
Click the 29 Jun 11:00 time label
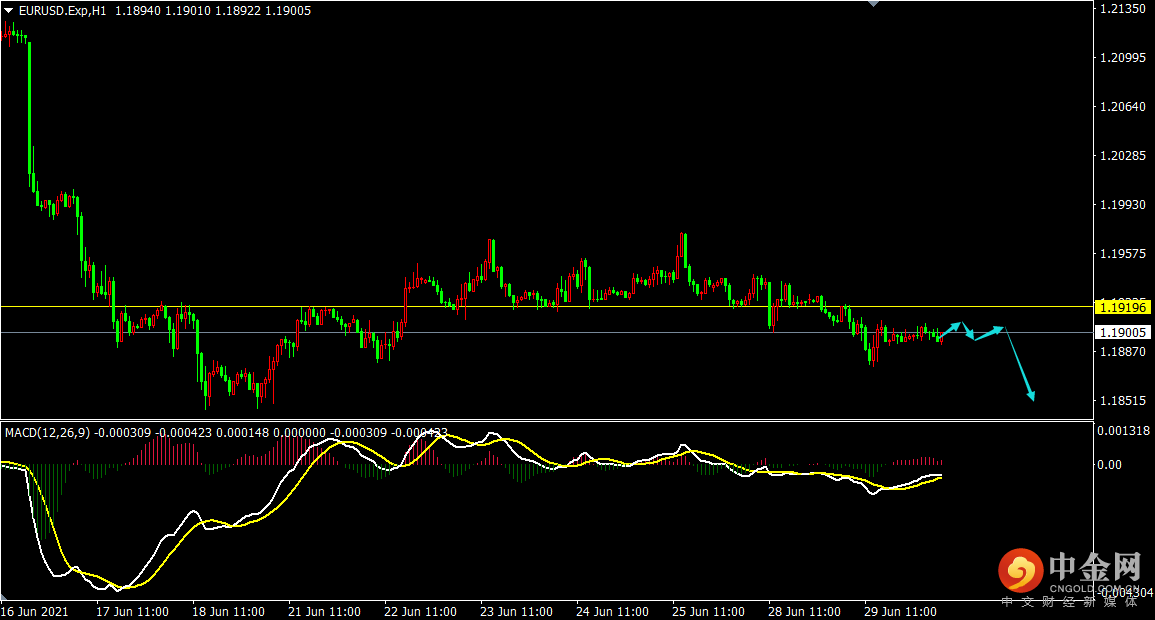pyautogui.click(x=900, y=611)
